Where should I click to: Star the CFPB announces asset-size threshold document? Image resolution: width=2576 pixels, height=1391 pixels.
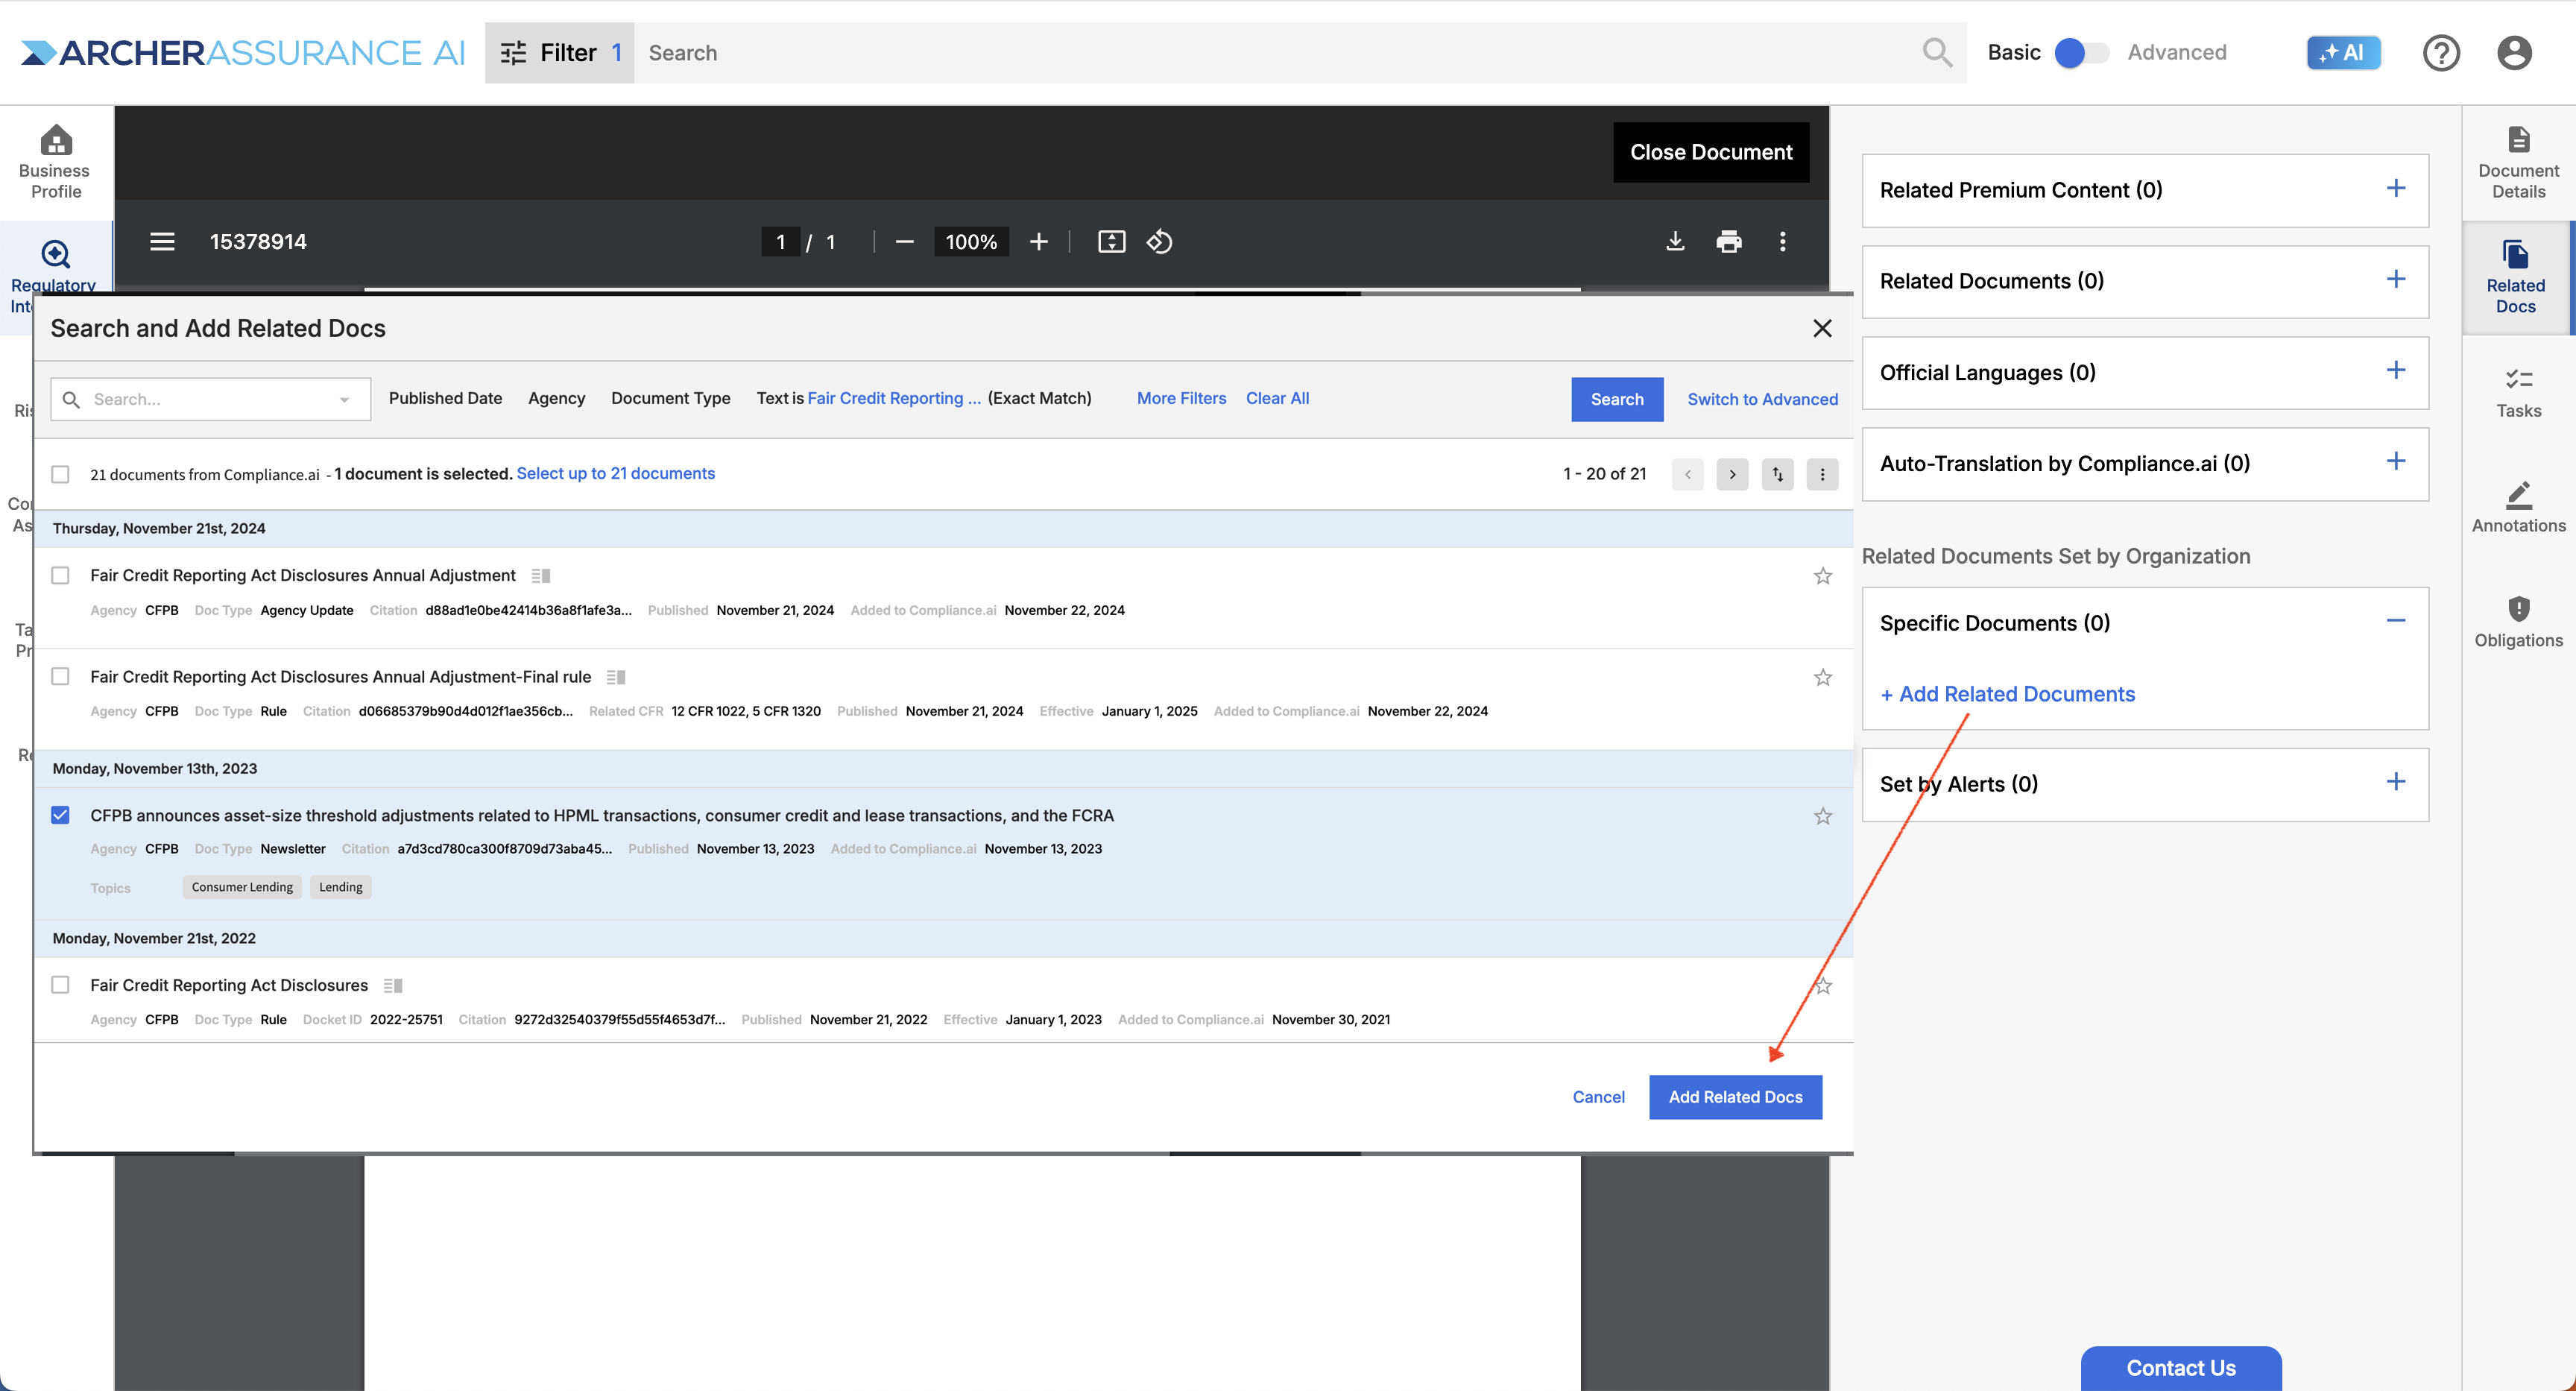[x=1823, y=816]
